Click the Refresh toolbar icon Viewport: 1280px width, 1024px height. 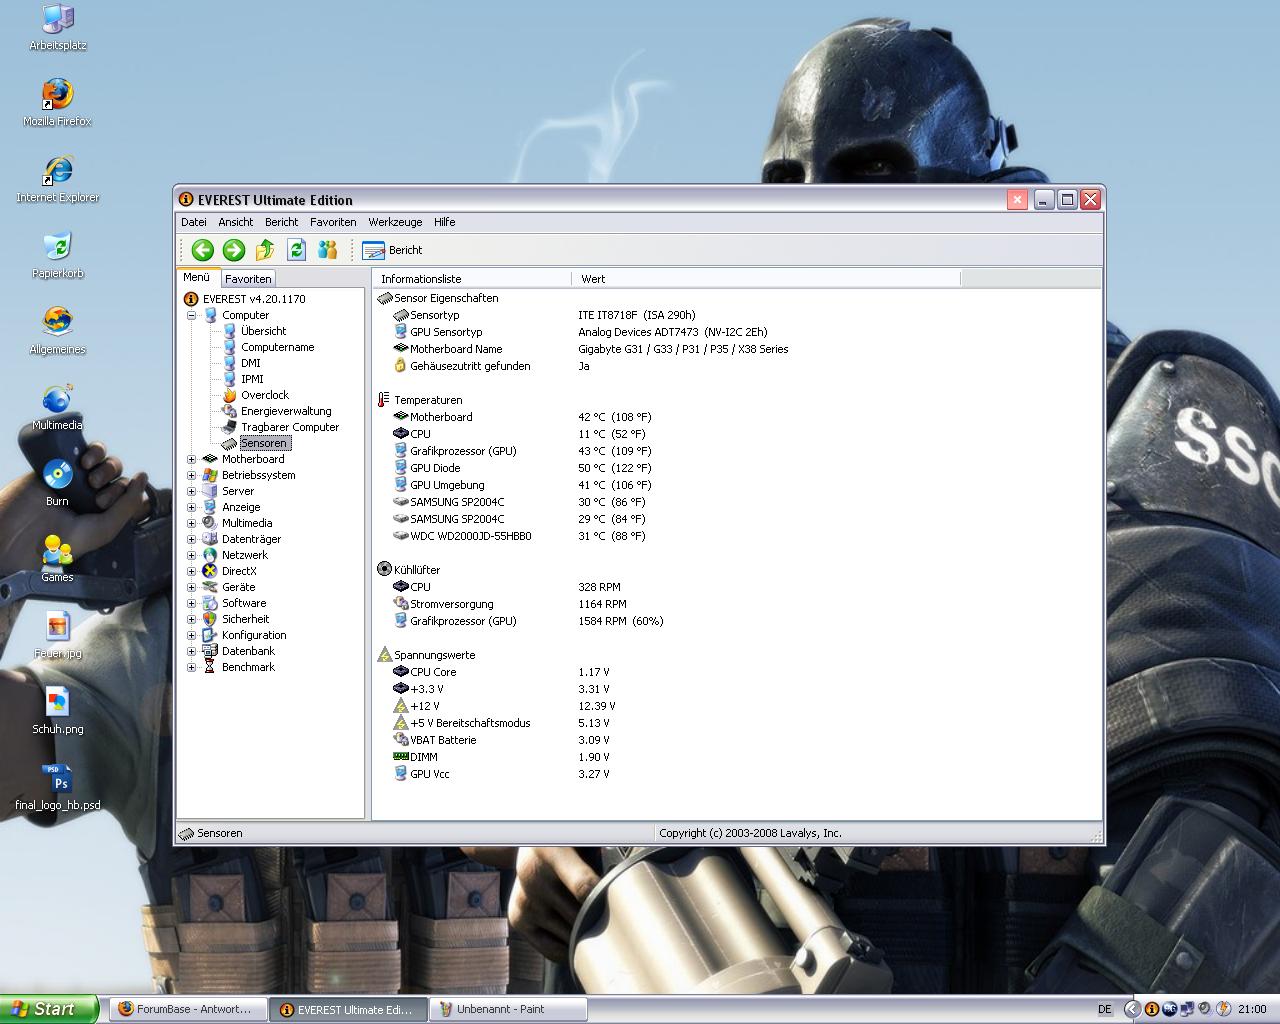296,250
